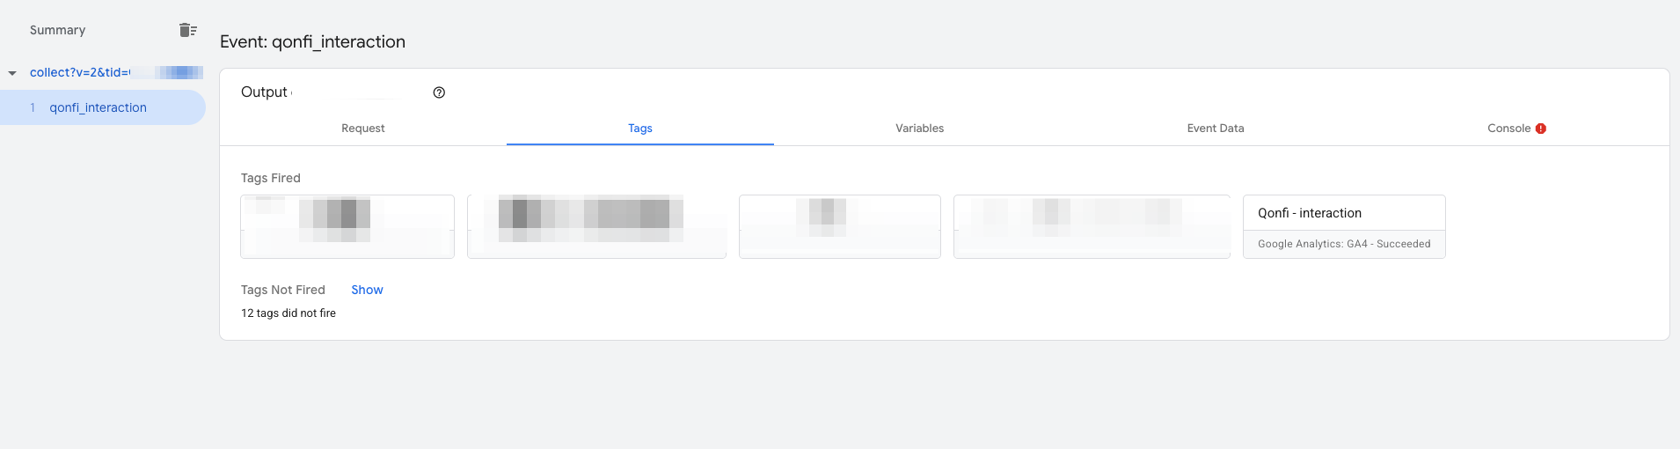Clear the event list with trash icon
1680x449 pixels.
point(188,30)
